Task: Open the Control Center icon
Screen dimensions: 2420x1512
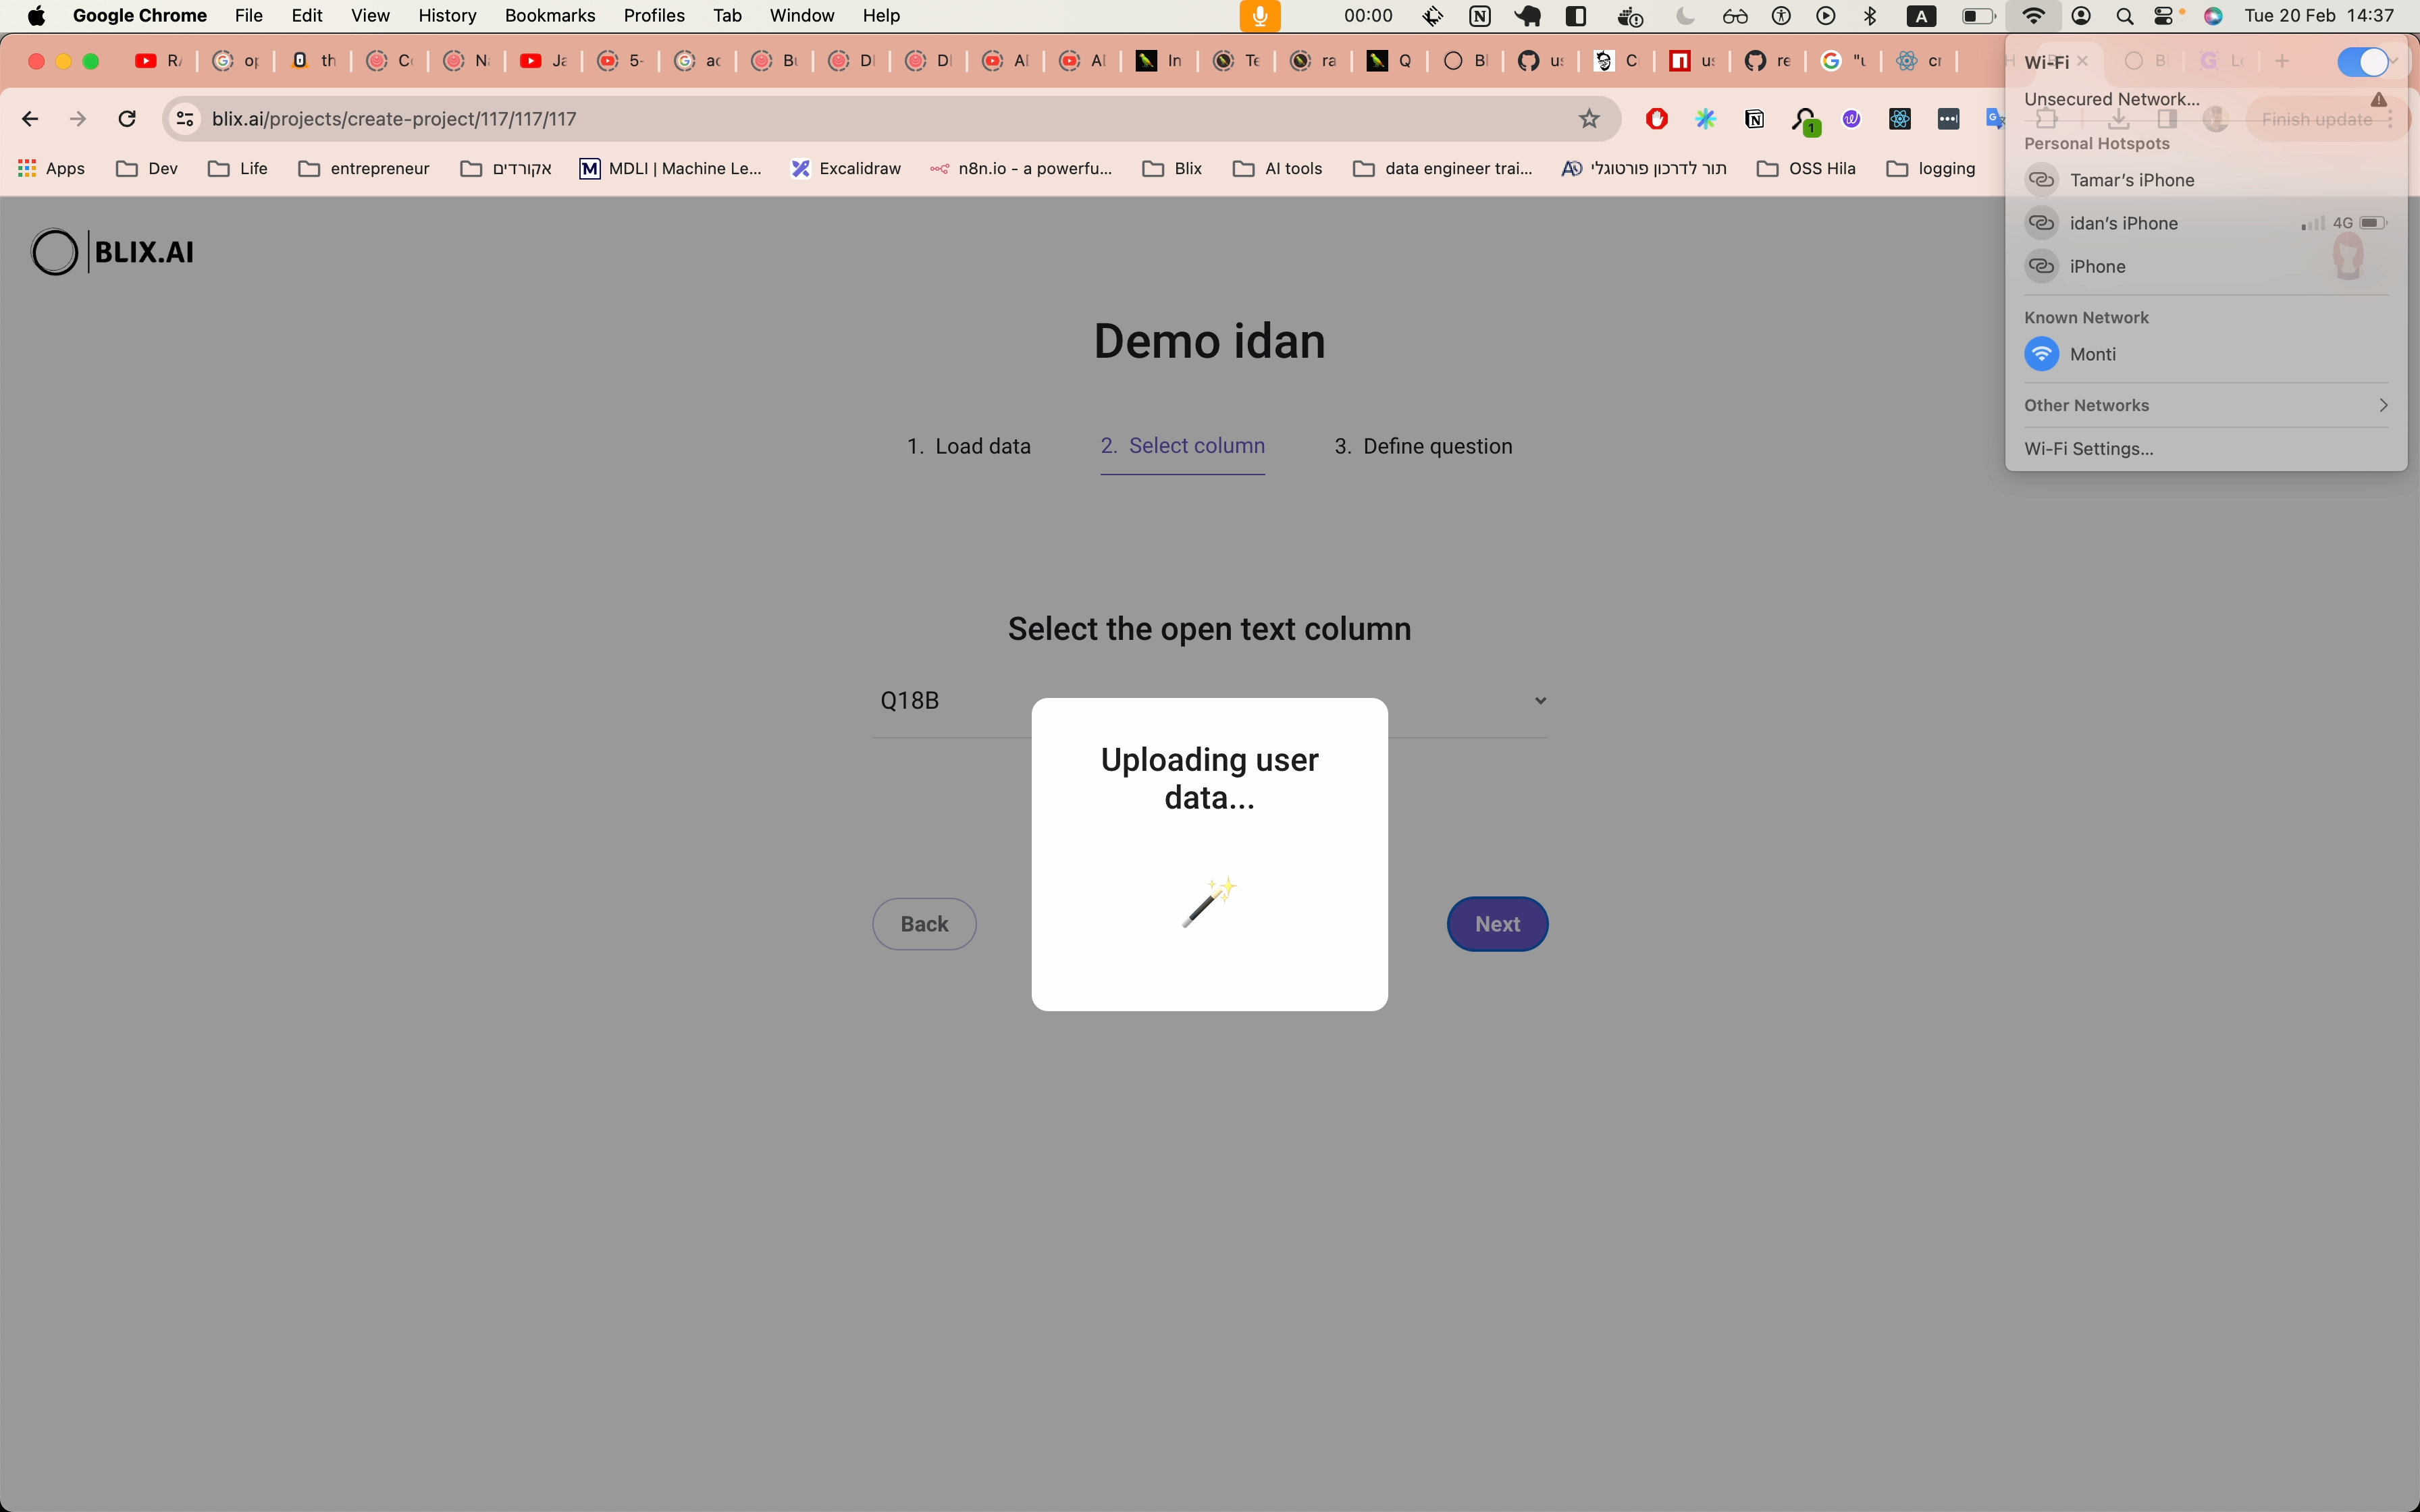Action: 2164,16
